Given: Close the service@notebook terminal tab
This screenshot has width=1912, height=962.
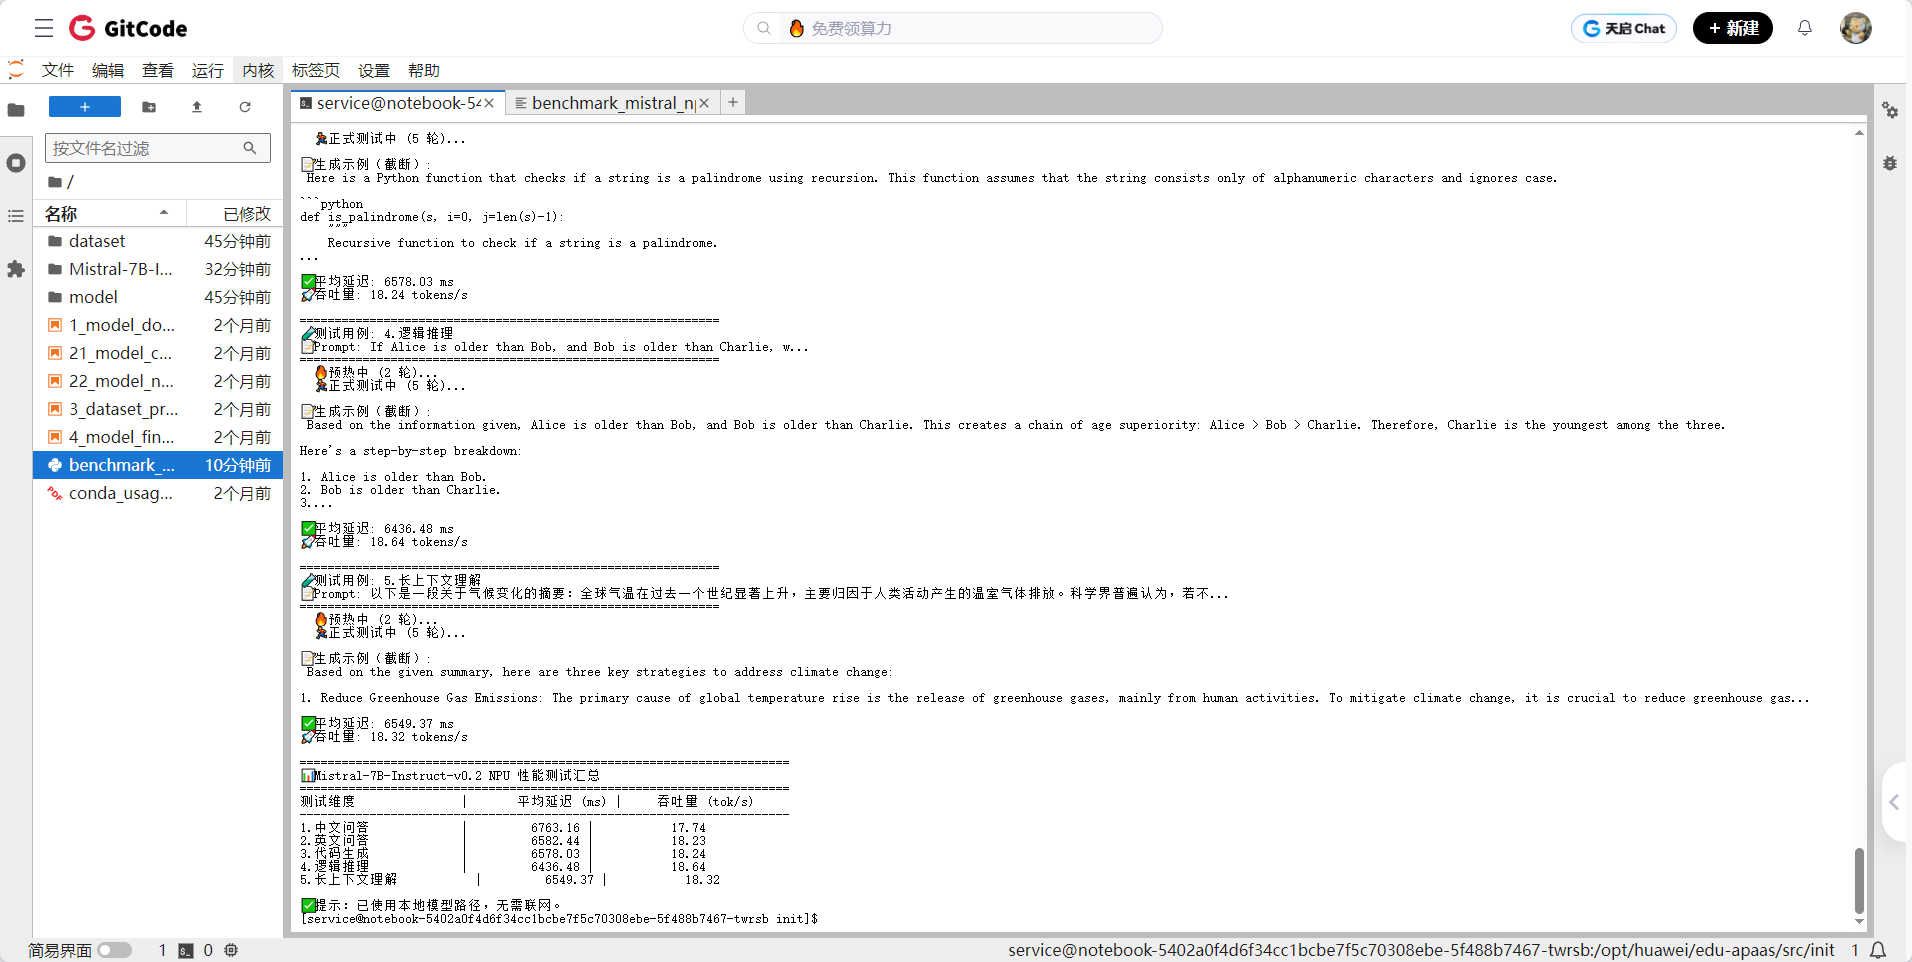Looking at the screenshot, I should [x=489, y=103].
